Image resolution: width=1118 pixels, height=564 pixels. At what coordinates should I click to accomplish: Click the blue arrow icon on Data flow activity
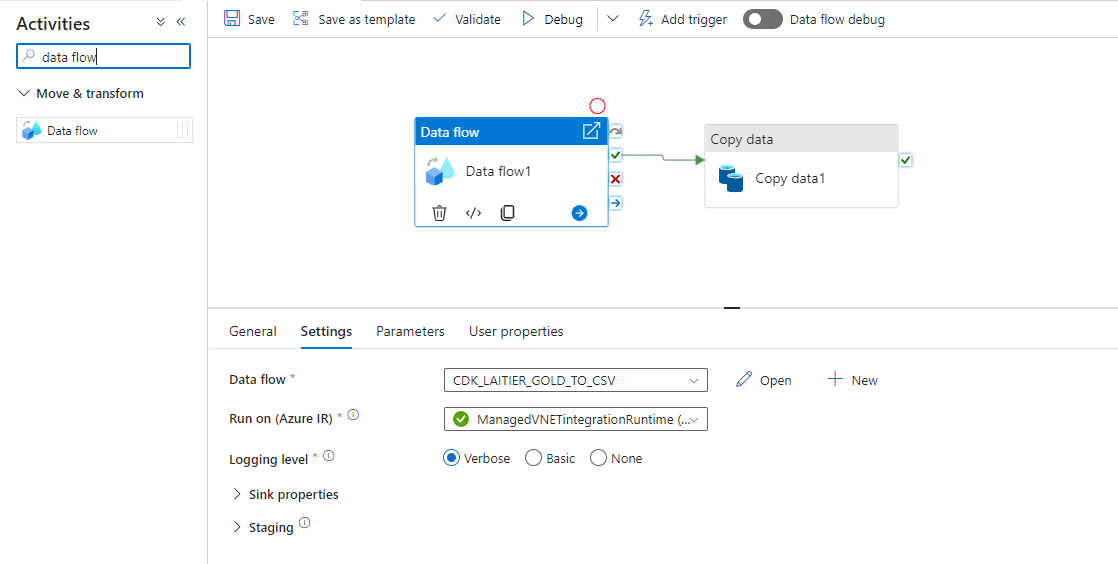(579, 213)
